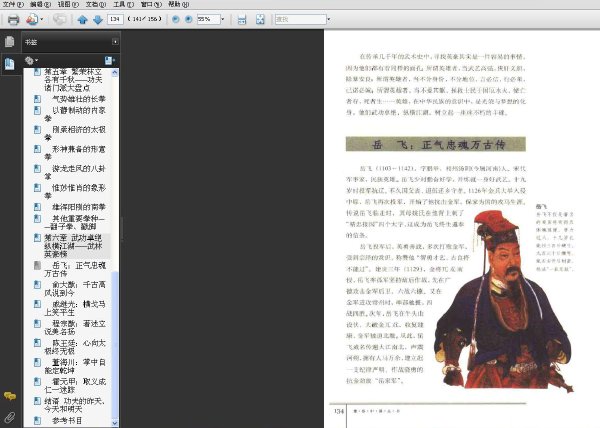The width and height of the screenshot is (600, 428).
Task: Open the search options dropdown arrow
Action: pos(329,19)
